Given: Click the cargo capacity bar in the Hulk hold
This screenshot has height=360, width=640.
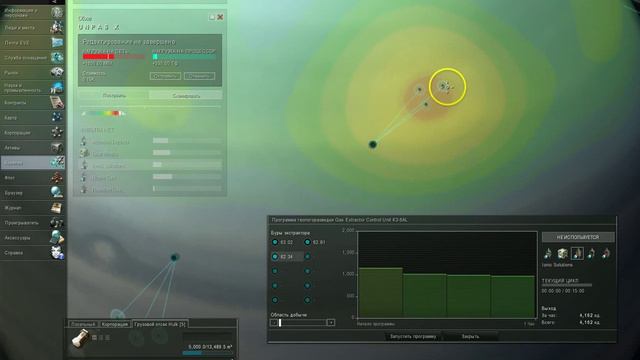Looking at the screenshot, I should (x=207, y=353).
